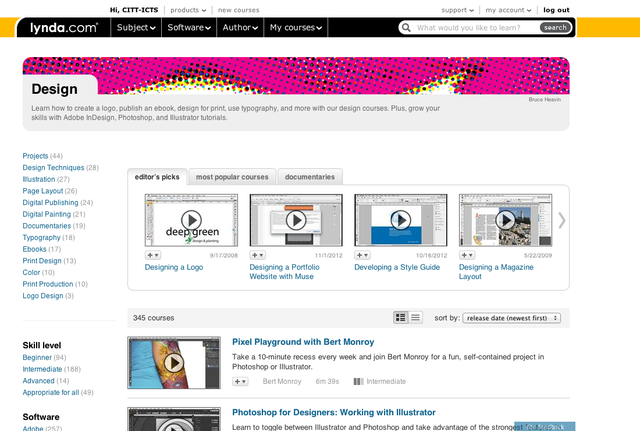Screen dimensions: 640x431
Task: Click log out
Action: [556, 10]
